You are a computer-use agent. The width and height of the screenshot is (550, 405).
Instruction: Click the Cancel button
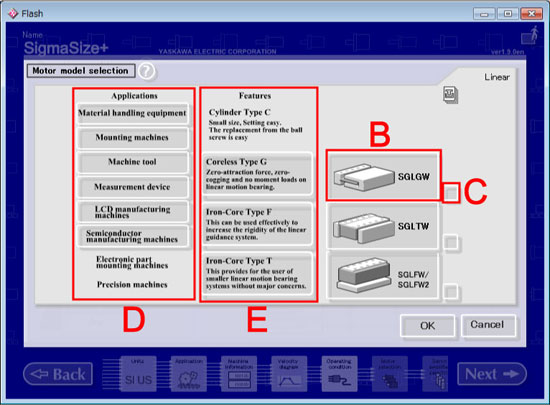tap(488, 325)
